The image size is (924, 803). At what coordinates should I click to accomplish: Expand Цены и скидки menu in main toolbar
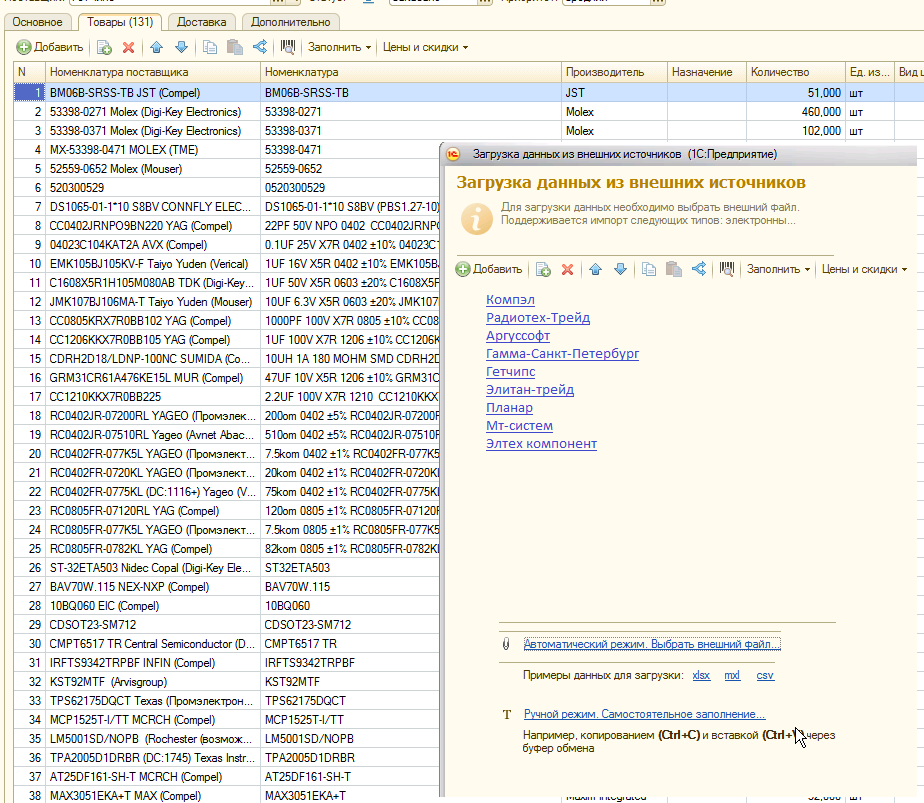pos(425,47)
